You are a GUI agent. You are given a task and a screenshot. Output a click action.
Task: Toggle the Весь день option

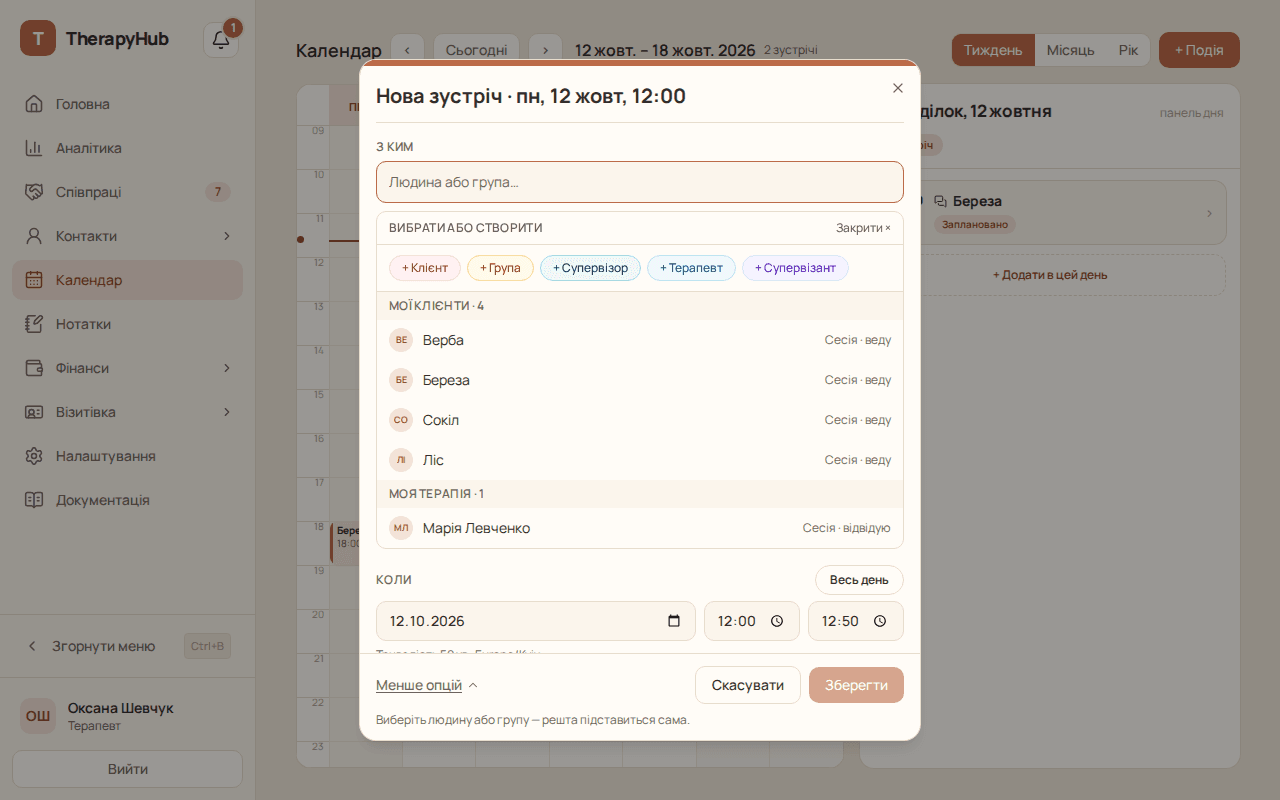click(859, 580)
